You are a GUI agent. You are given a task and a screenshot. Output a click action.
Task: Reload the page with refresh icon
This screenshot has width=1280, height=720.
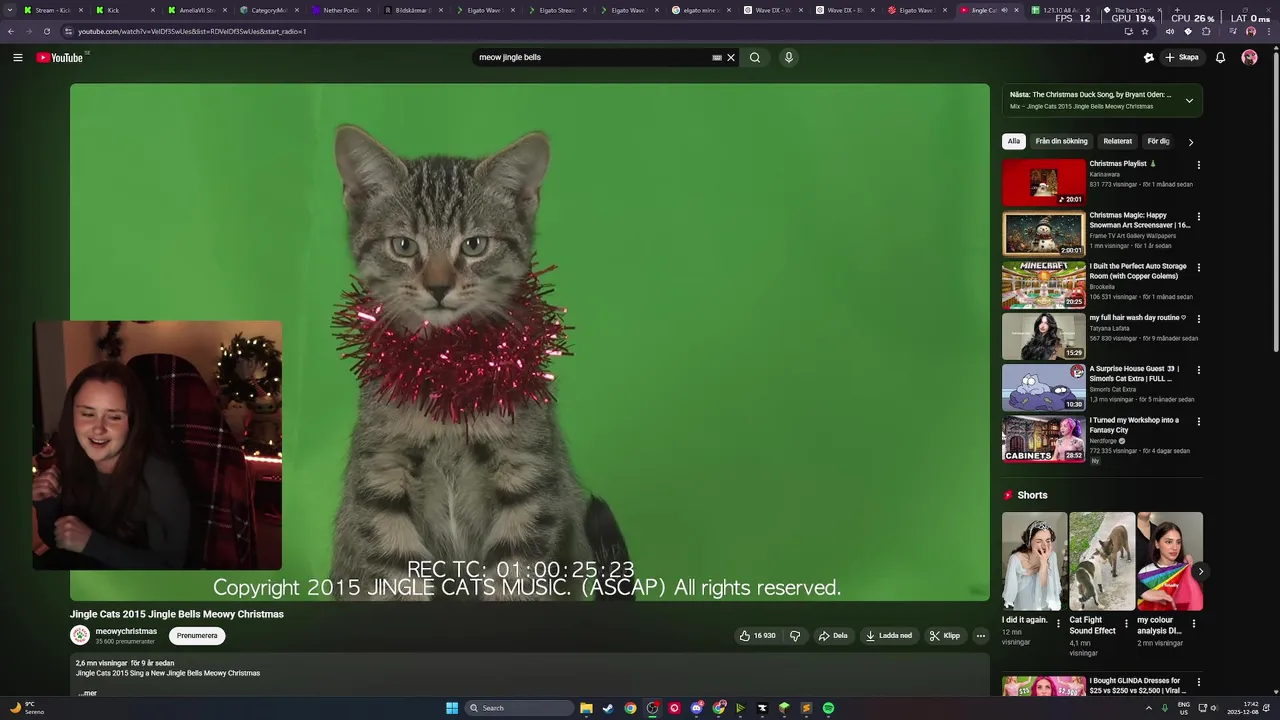point(47,31)
